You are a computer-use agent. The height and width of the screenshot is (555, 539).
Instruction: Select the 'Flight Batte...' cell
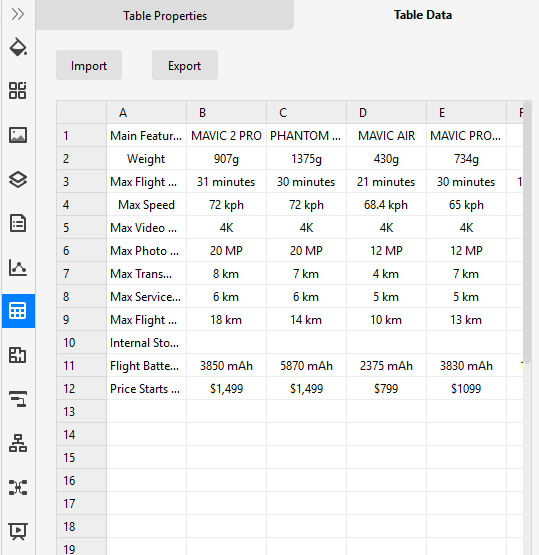click(147, 366)
